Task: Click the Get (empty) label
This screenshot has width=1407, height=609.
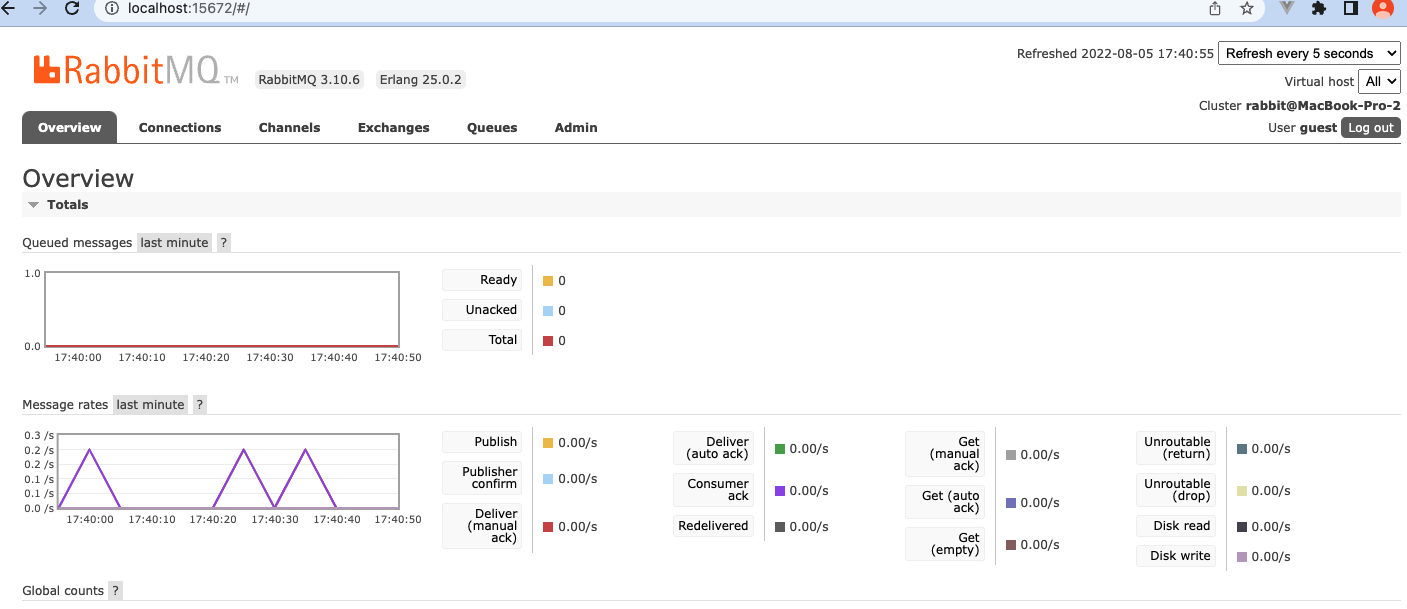Action: (945, 544)
